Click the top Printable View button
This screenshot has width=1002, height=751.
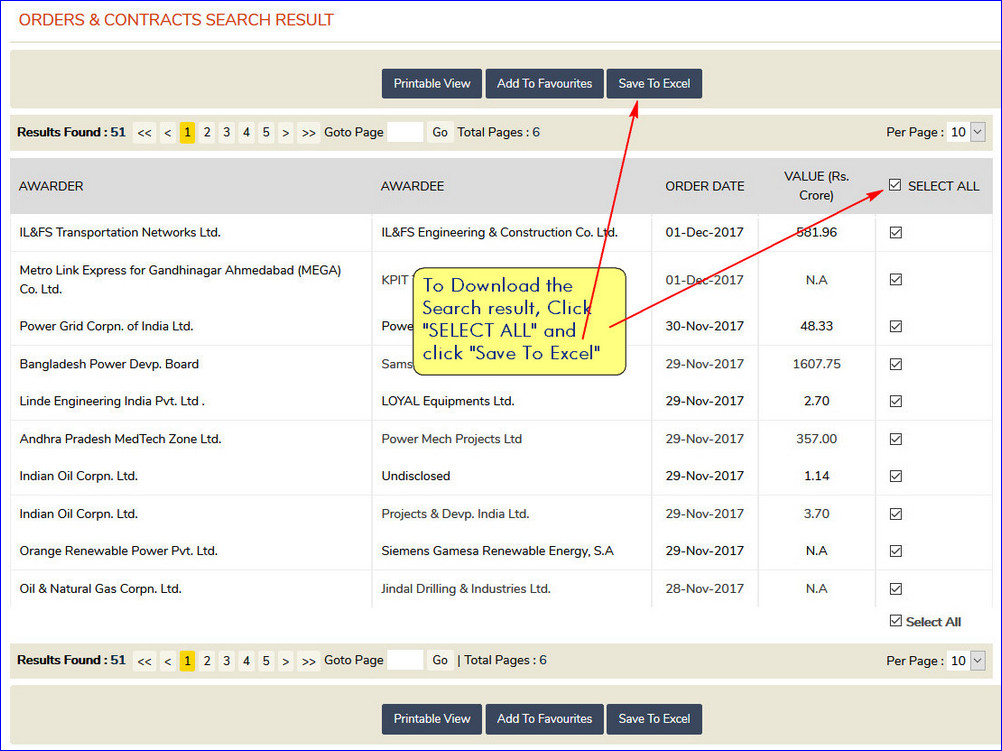click(432, 84)
